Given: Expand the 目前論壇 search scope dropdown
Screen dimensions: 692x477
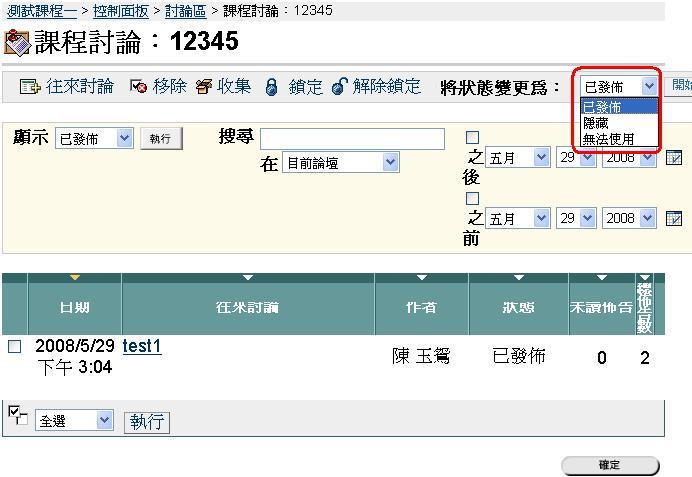Looking at the screenshot, I should [340, 162].
